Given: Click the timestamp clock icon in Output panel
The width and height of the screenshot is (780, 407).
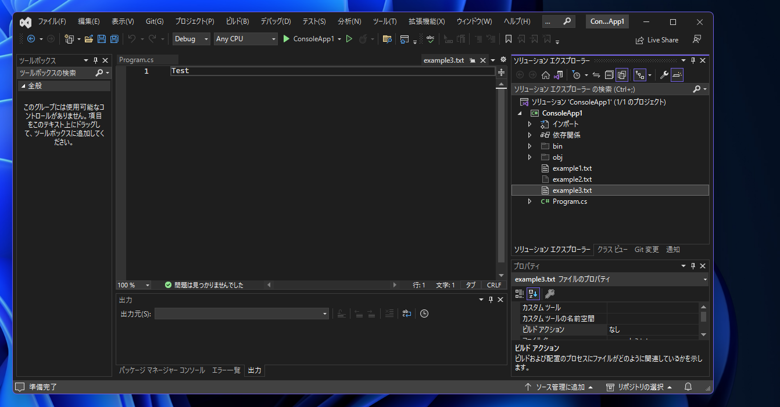Looking at the screenshot, I should tap(424, 313).
